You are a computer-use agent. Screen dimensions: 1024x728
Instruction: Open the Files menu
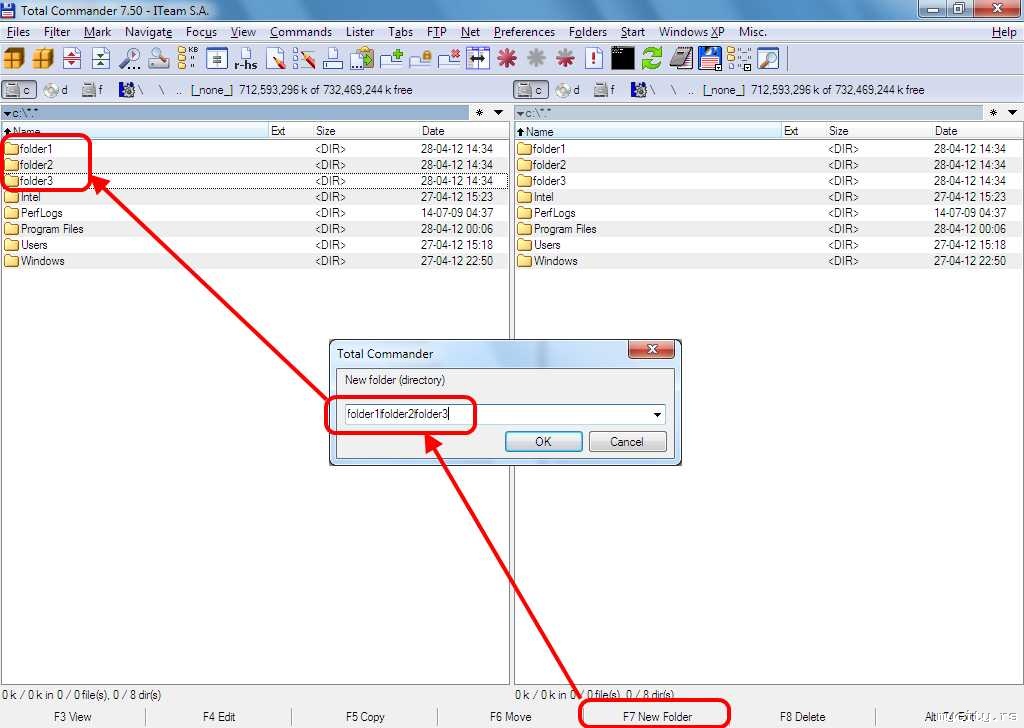coord(18,32)
